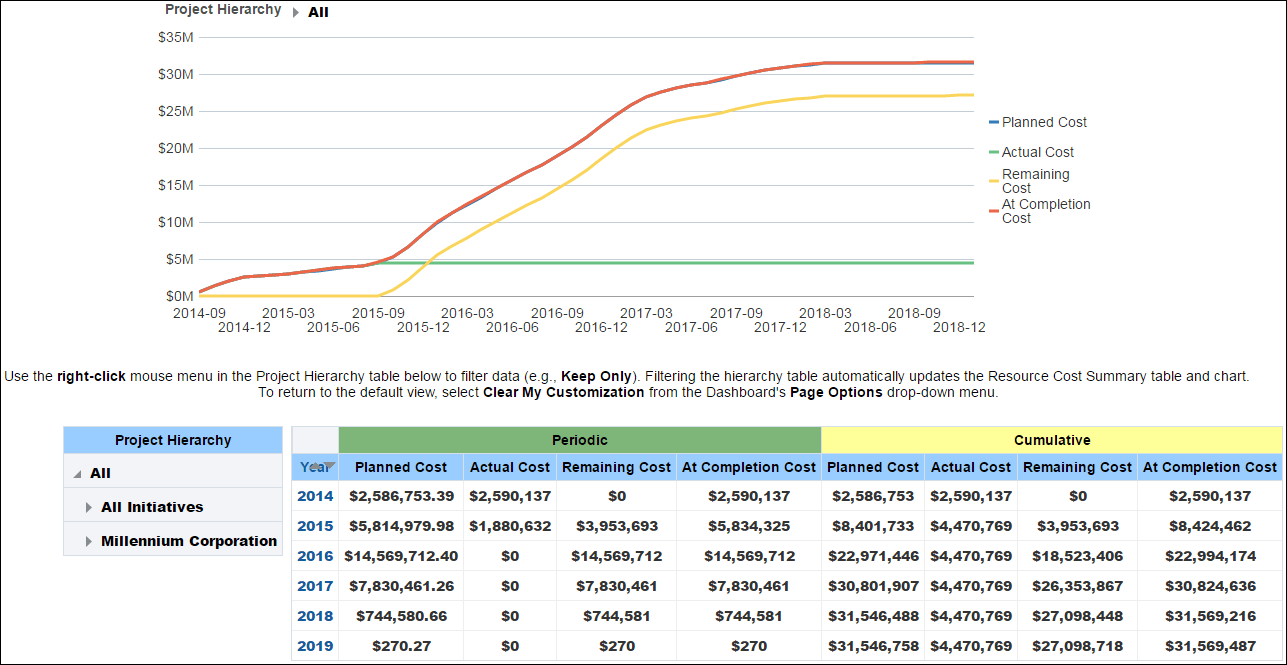Click the Periodic table section header

coord(579,440)
